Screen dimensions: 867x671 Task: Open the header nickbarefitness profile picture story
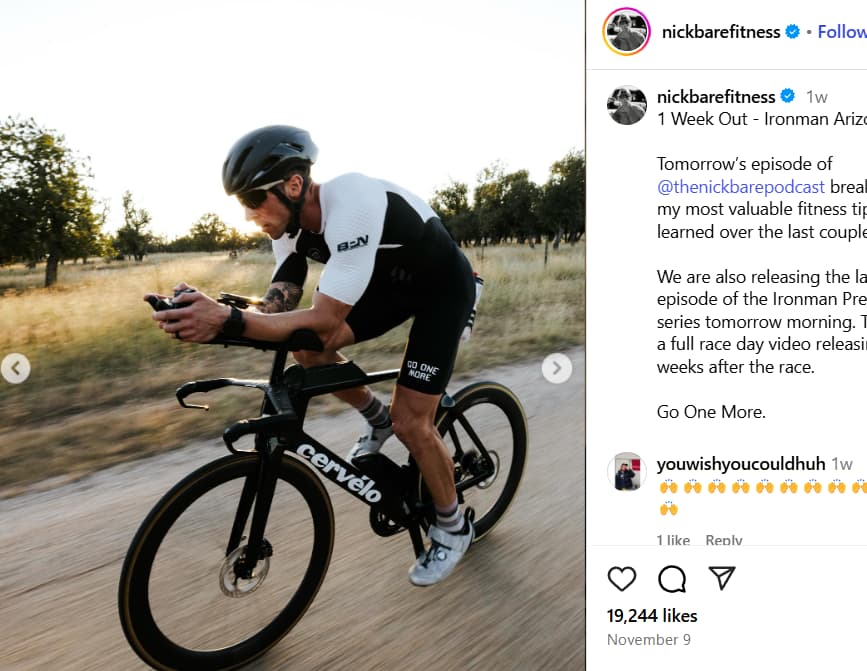[x=627, y=32]
